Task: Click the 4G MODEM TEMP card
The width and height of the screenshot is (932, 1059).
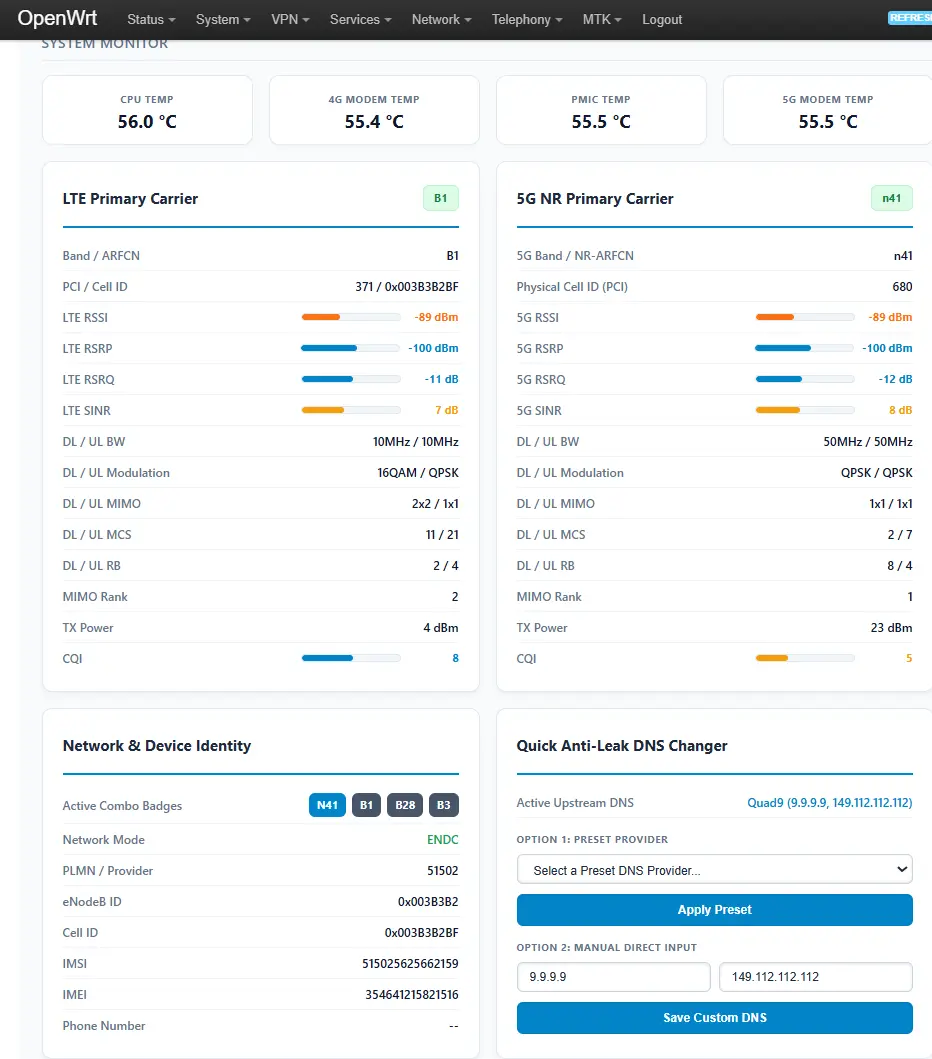Action: coord(374,110)
